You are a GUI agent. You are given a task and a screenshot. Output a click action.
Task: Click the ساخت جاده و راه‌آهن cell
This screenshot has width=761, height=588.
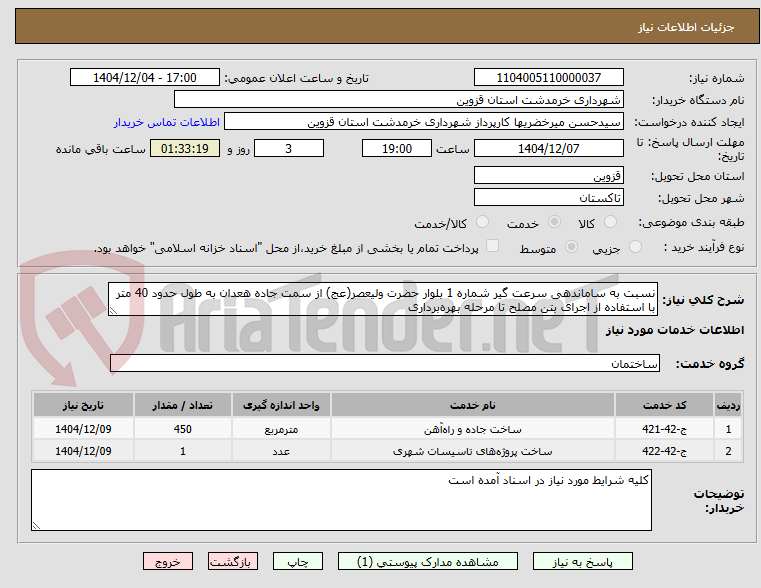coord(473,429)
